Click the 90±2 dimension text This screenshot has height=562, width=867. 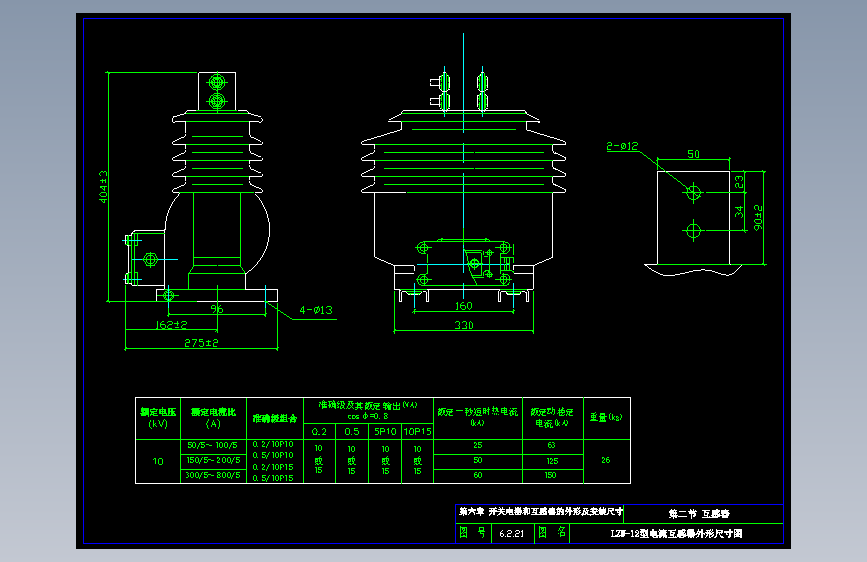[x=758, y=217]
